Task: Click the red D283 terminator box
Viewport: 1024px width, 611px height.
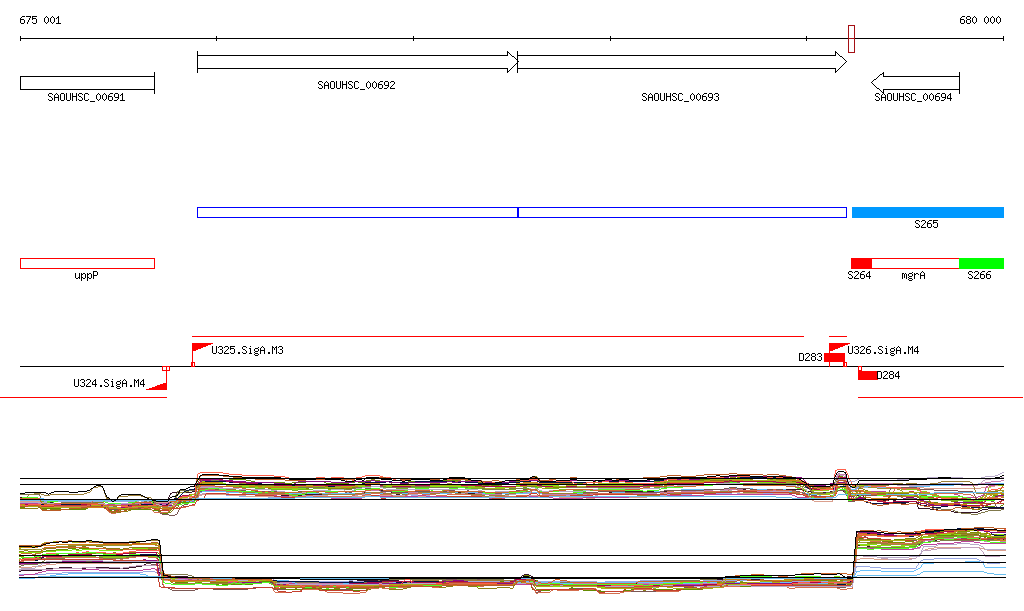Action: [834, 358]
